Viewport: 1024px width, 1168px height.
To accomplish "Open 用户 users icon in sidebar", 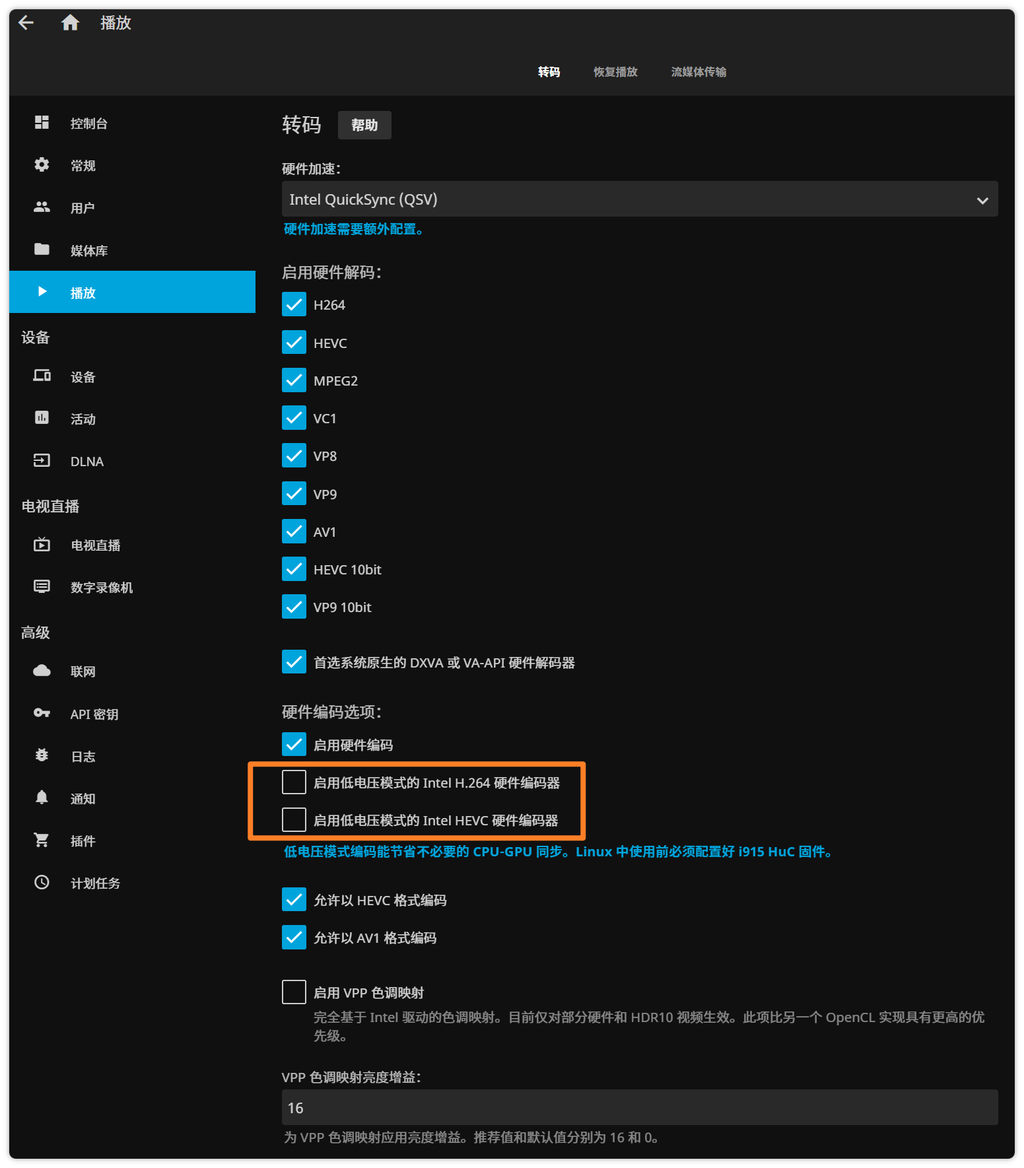I will pos(42,207).
